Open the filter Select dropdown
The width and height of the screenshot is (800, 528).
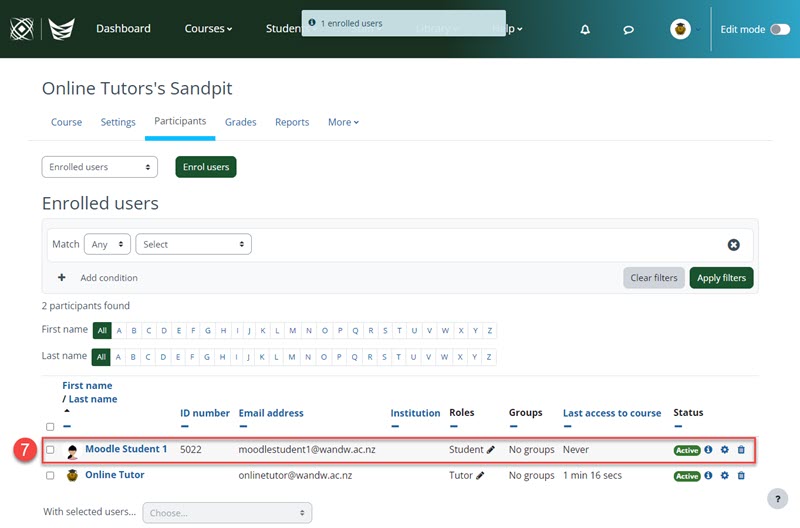point(193,244)
